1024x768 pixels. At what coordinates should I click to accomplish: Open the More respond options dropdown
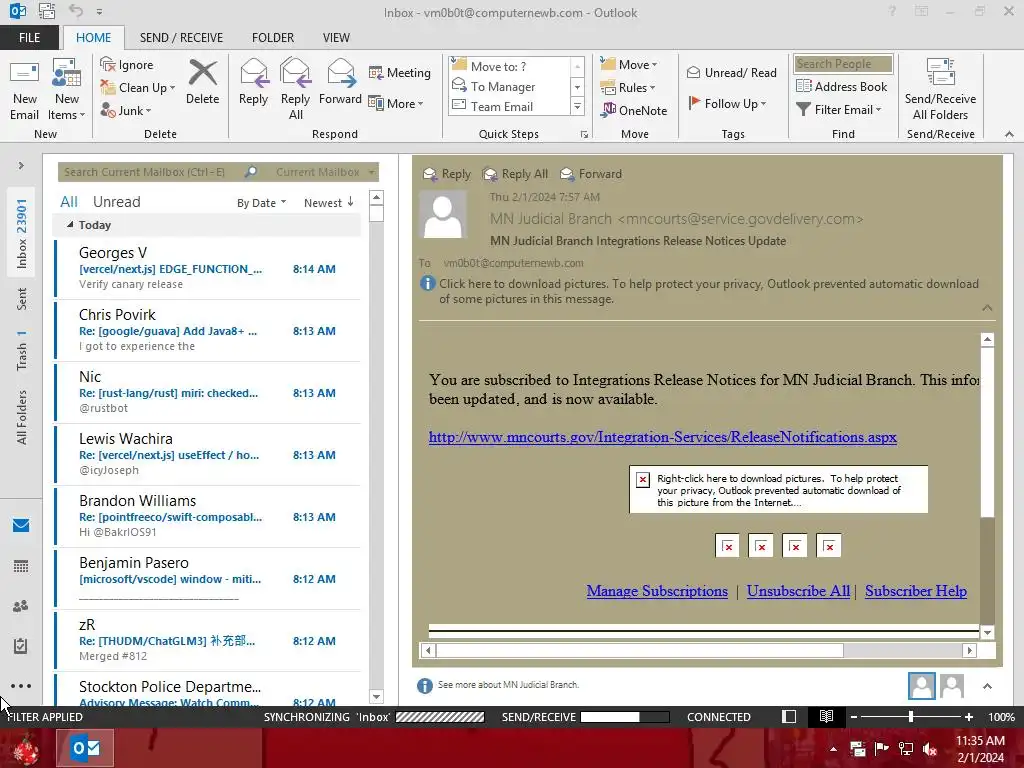(x=396, y=103)
